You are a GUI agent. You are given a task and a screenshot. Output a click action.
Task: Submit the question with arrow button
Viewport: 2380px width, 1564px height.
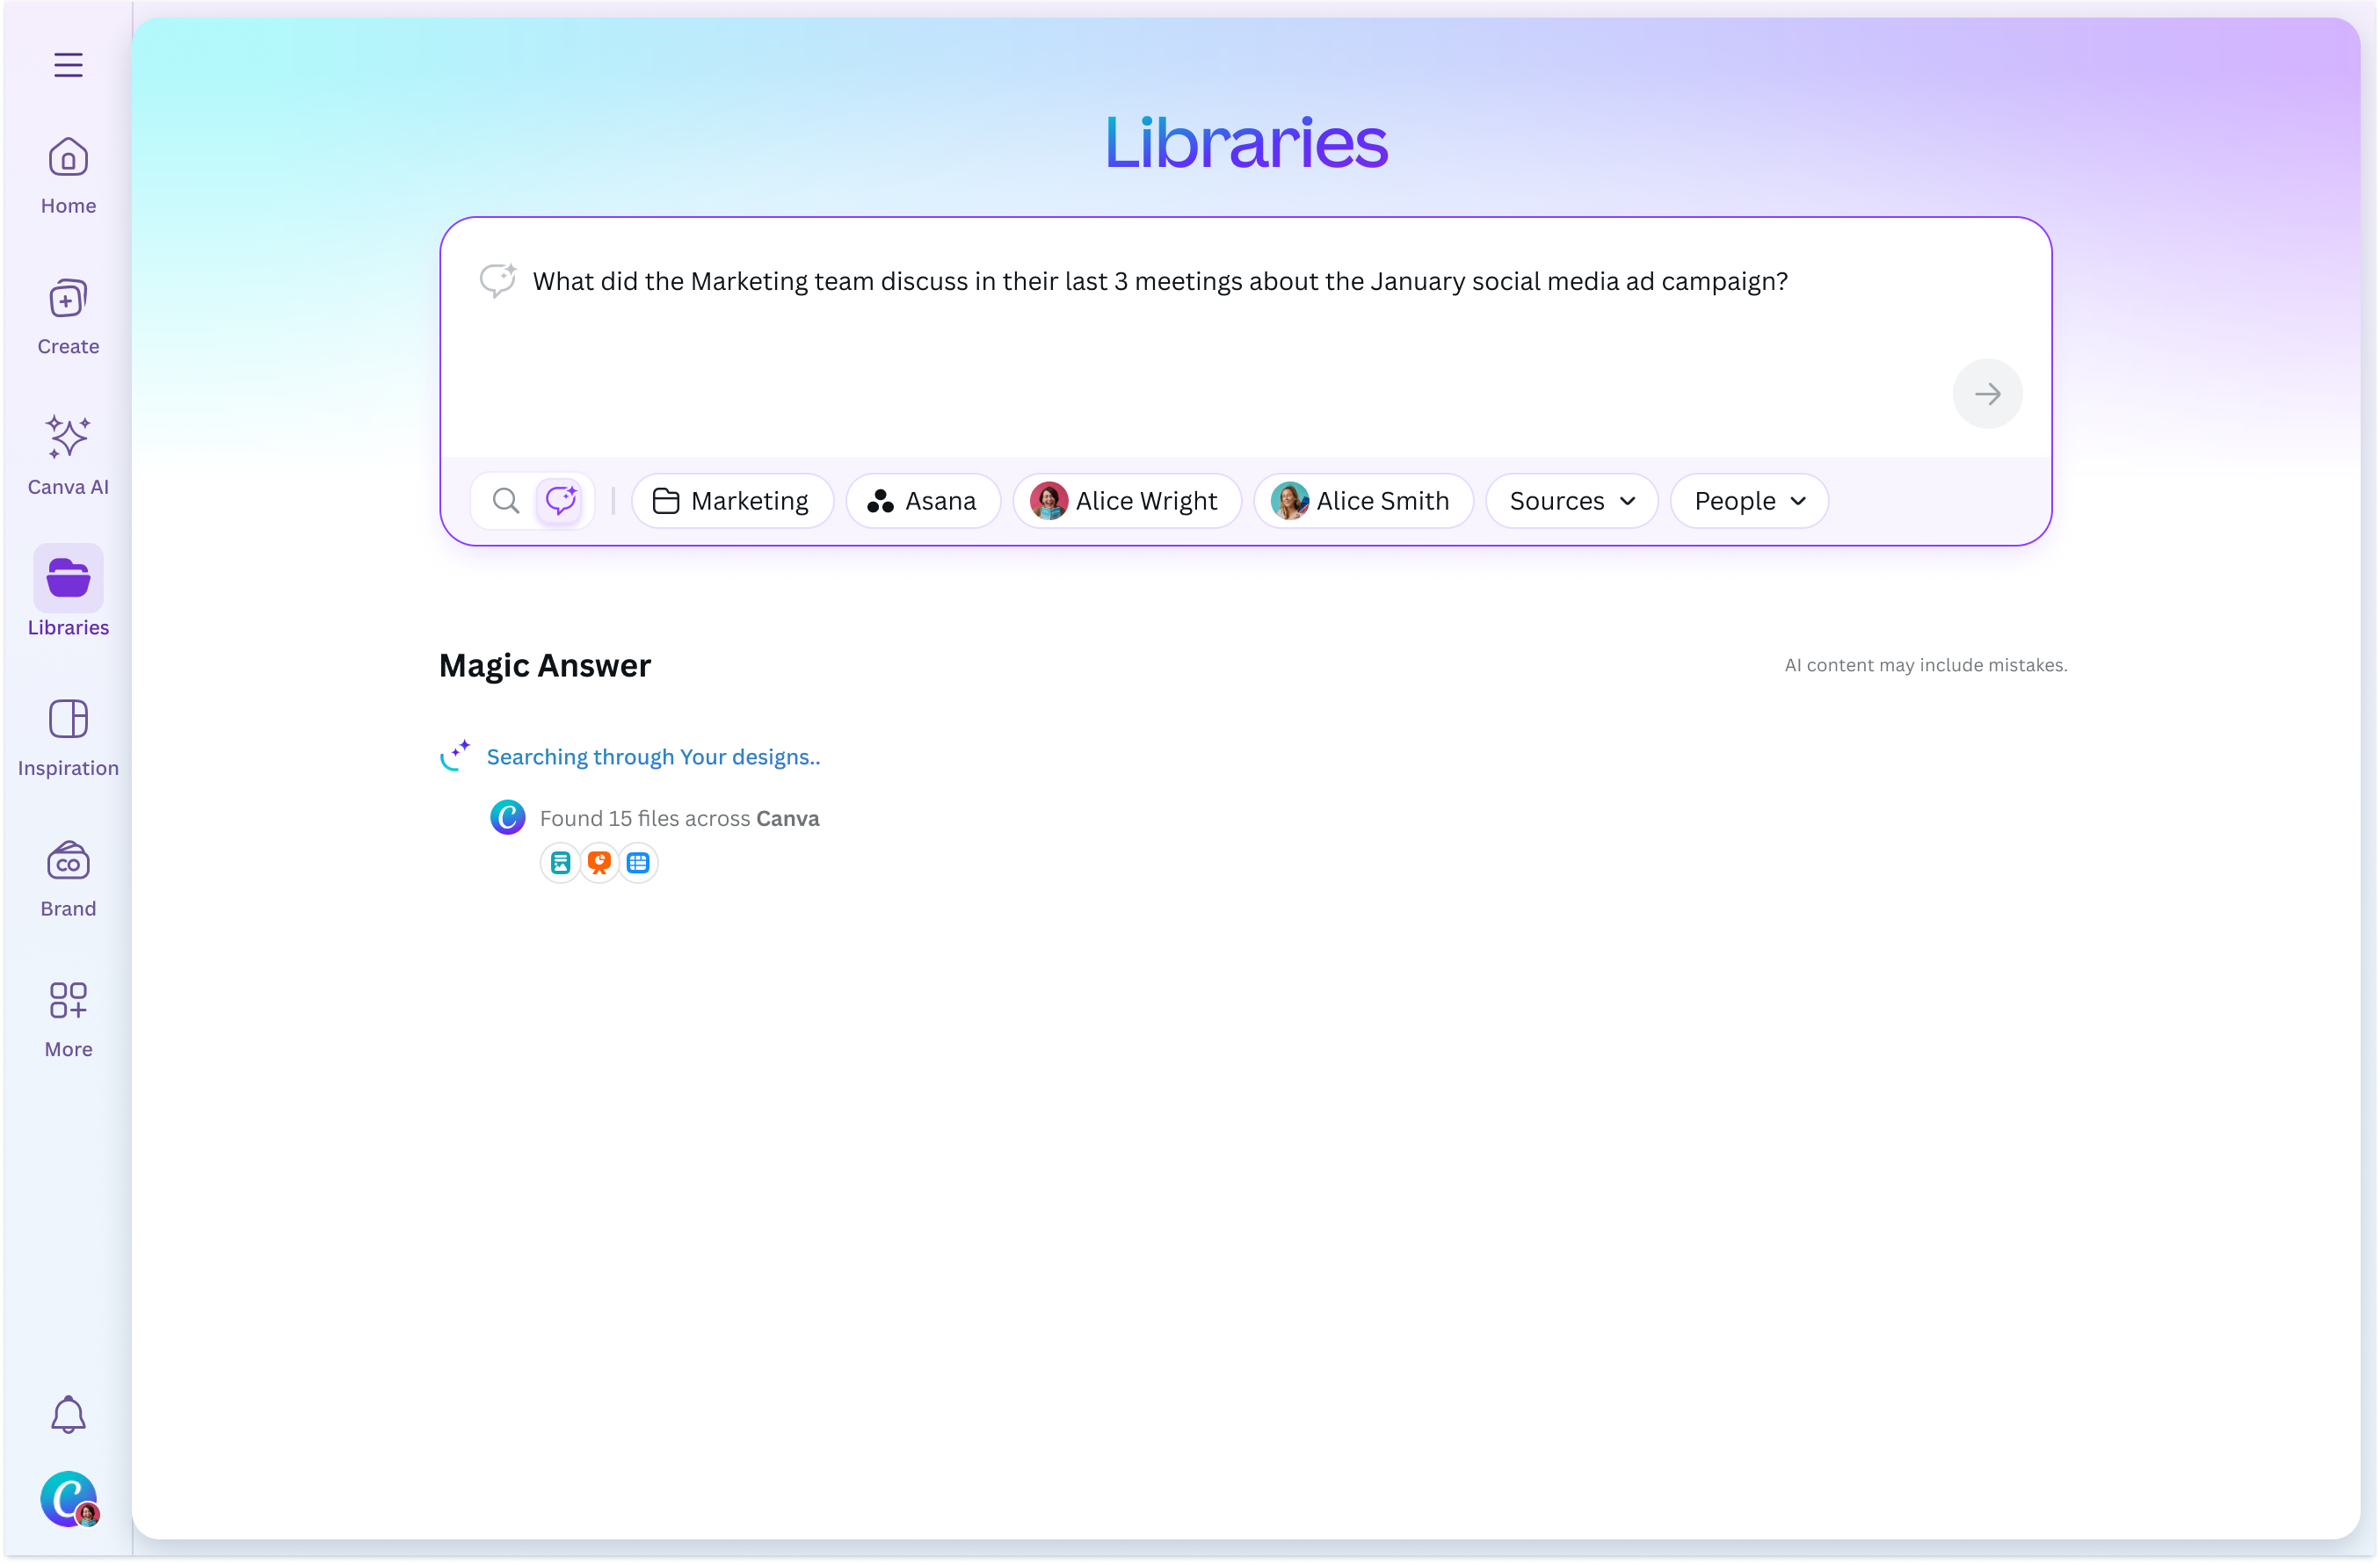coord(1986,393)
